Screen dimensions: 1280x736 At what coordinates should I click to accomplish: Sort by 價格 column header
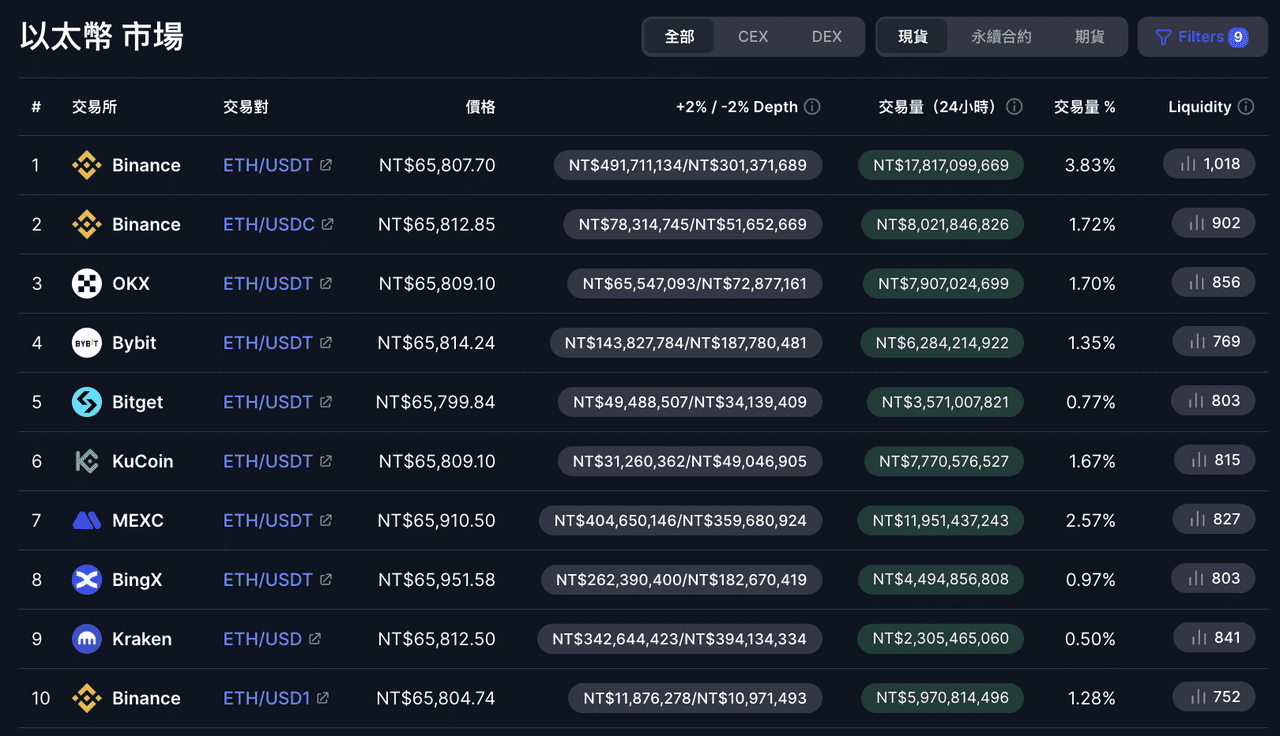(x=480, y=107)
